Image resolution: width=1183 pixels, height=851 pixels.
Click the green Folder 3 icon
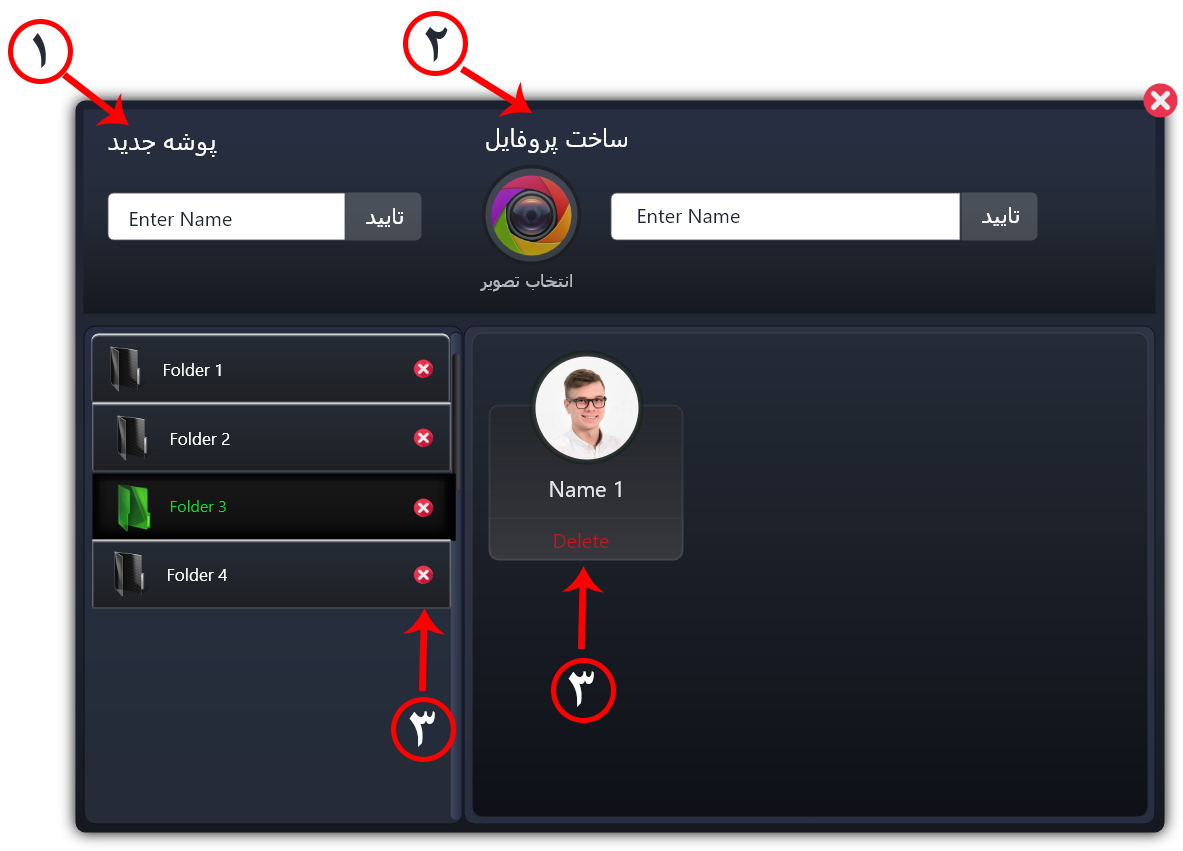(x=134, y=507)
